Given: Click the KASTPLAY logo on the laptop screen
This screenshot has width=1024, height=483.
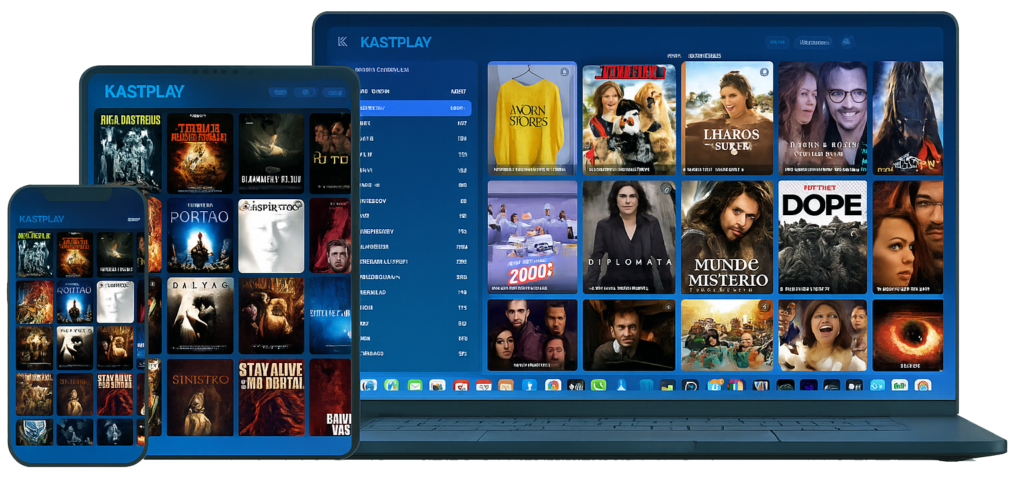Looking at the screenshot, I should (x=397, y=42).
